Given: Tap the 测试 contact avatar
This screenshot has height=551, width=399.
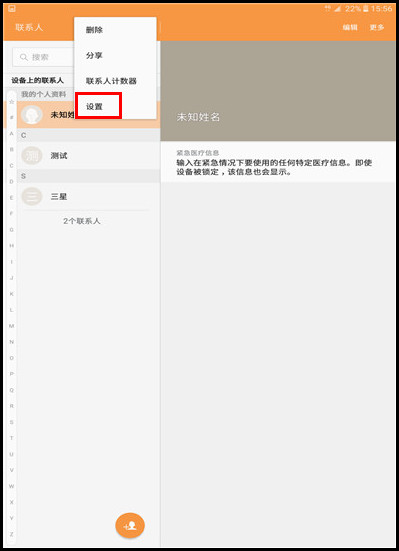Looking at the screenshot, I should point(32,156).
